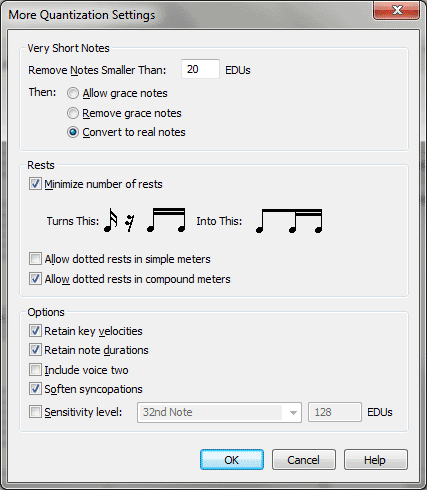Viewport: 427px width, 490px height.
Task: Click the OK button
Action: point(232,460)
